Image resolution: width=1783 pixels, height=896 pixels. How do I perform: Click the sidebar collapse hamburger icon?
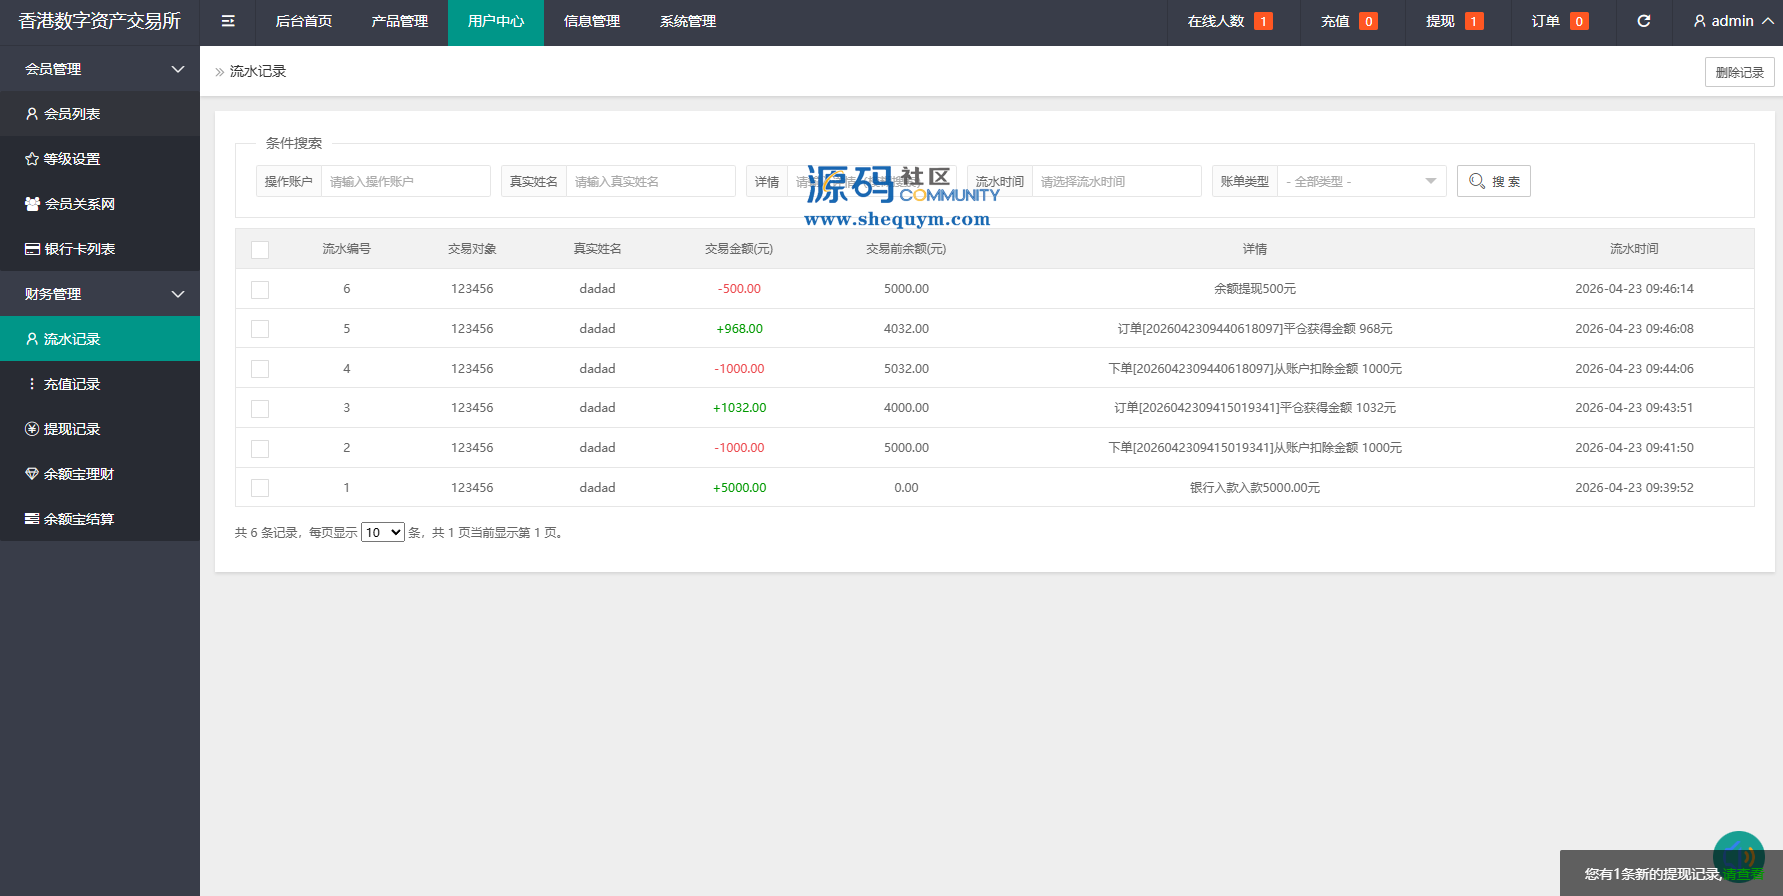pyautogui.click(x=228, y=21)
